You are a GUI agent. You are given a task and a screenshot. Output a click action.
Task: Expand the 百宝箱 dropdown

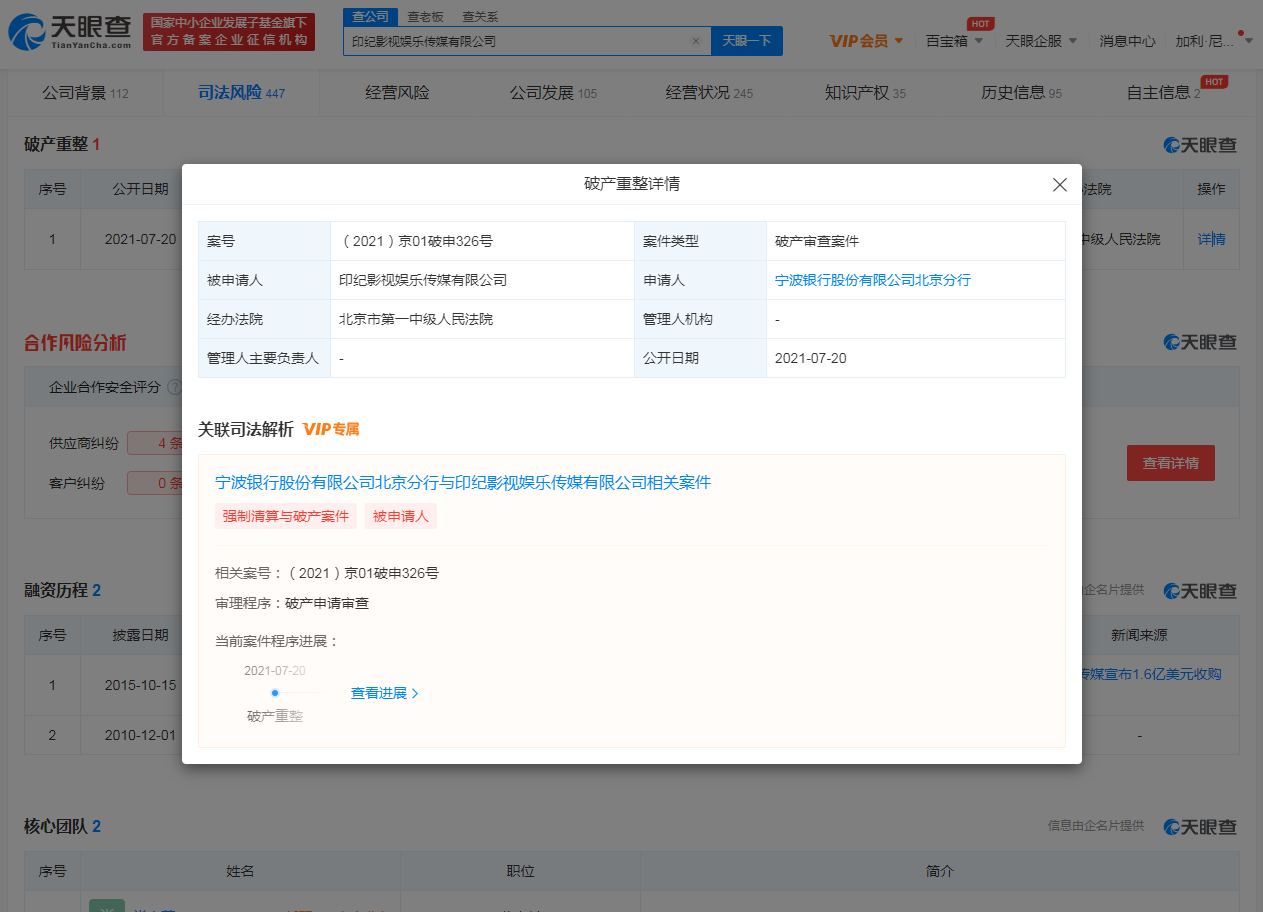coord(954,41)
